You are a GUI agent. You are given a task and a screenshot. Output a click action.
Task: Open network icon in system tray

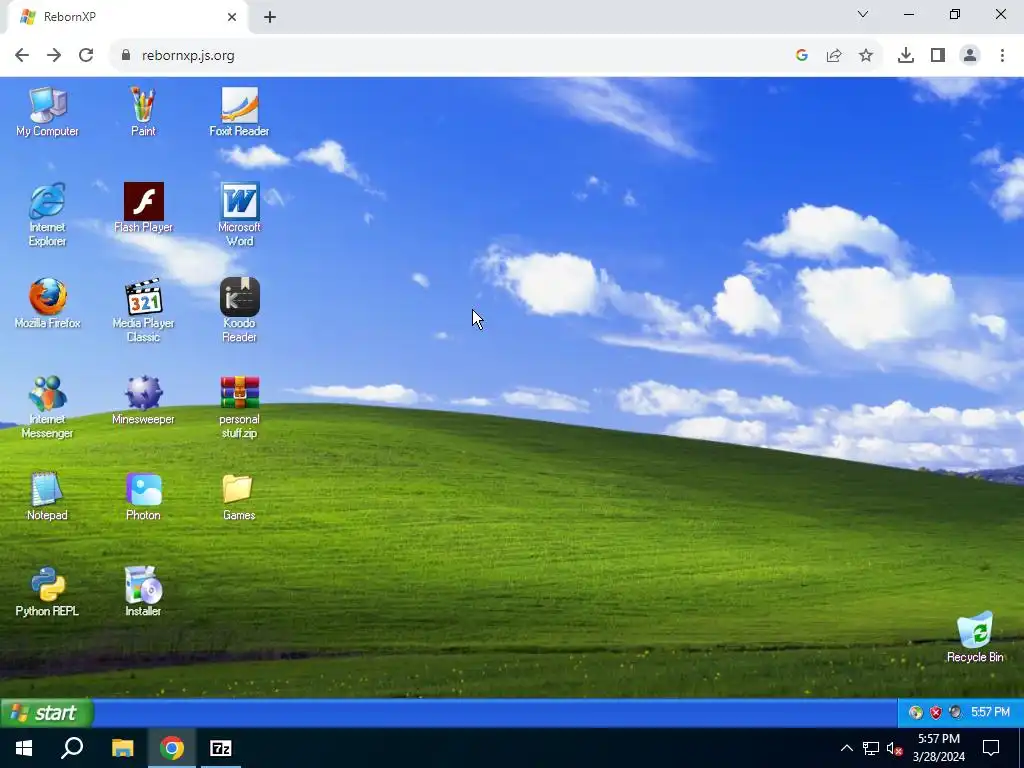point(871,748)
